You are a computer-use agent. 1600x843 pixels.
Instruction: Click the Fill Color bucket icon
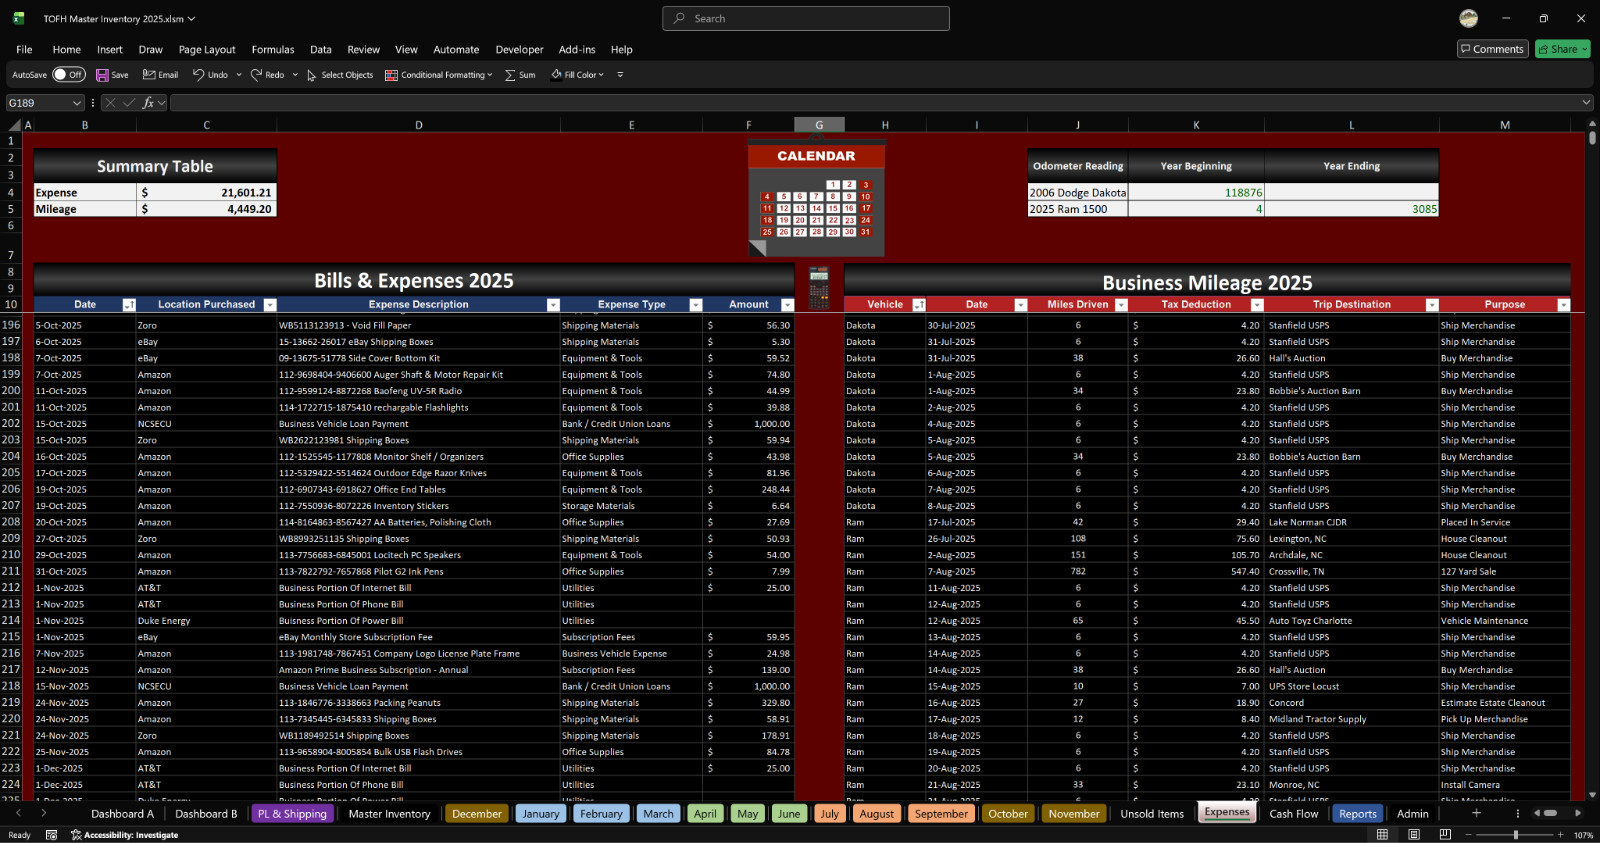[556, 75]
